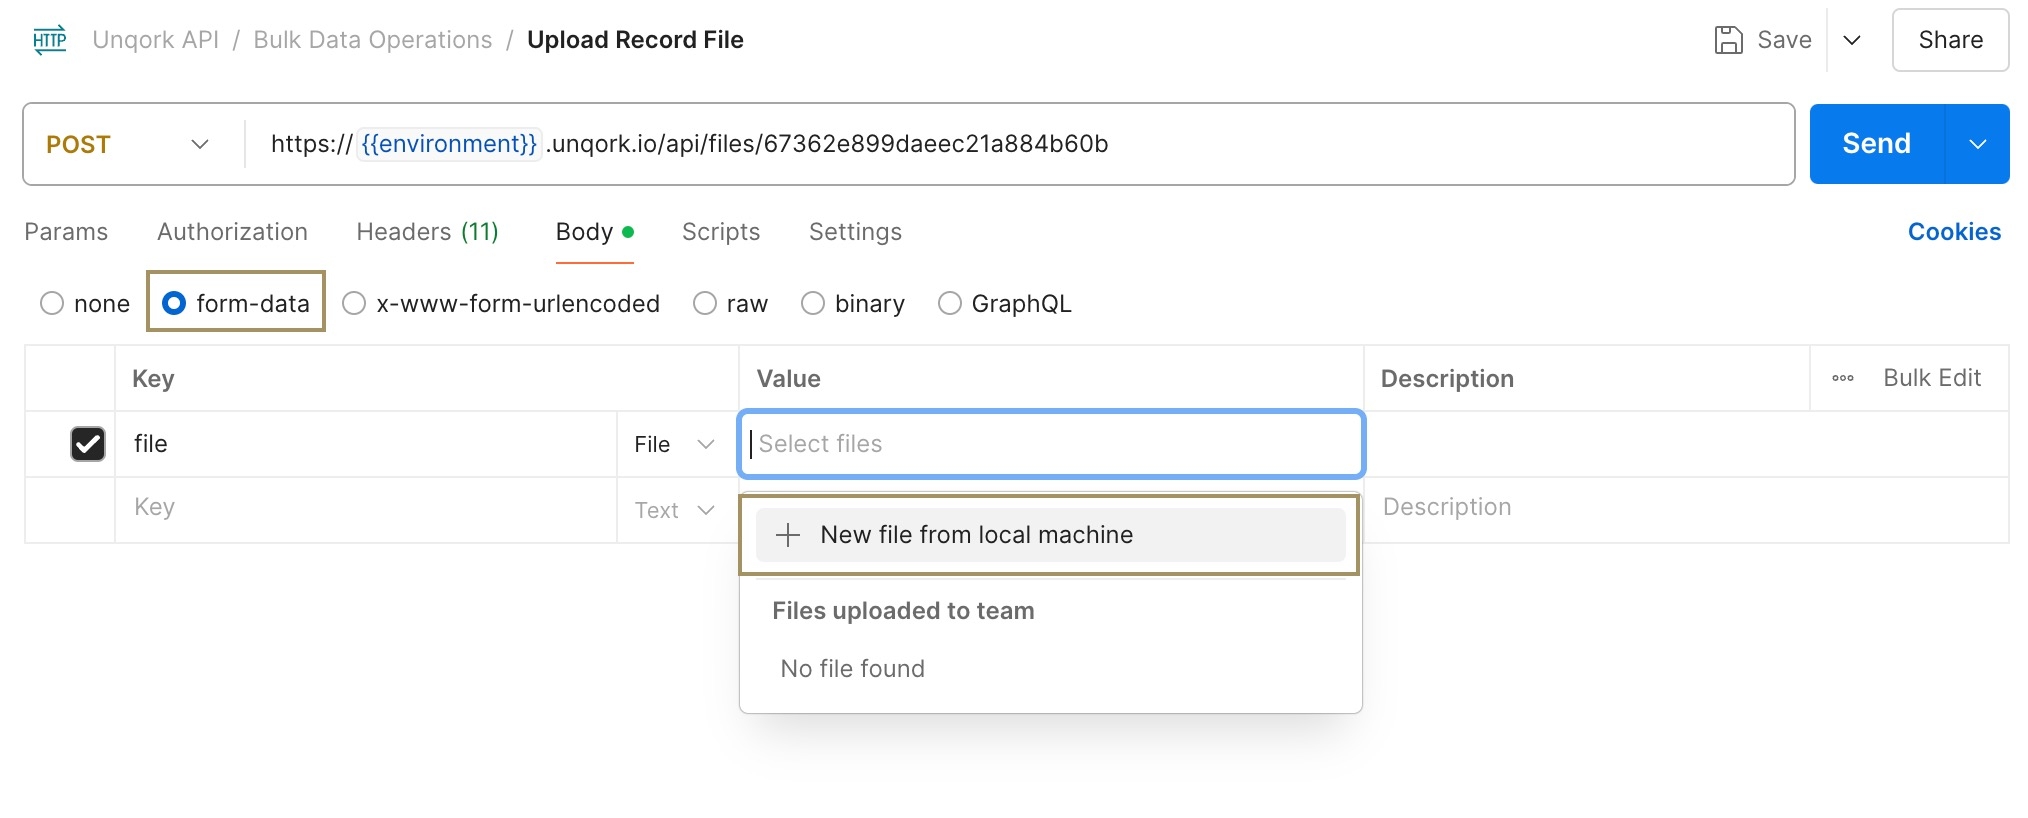Screen dimensions: 2028x818
Task: Open Bulk Data Operations breadcrumb
Action: click(x=373, y=40)
